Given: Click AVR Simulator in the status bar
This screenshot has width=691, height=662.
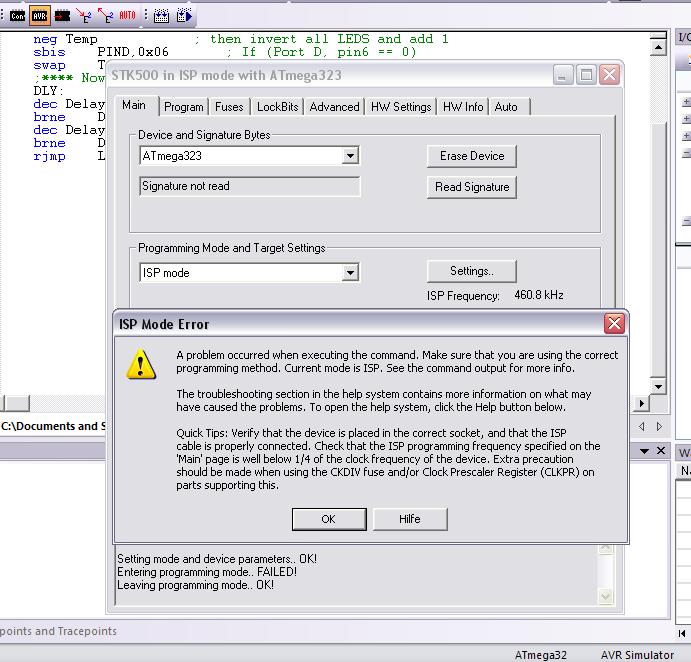Looking at the screenshot, I should [x=637, y=655].
